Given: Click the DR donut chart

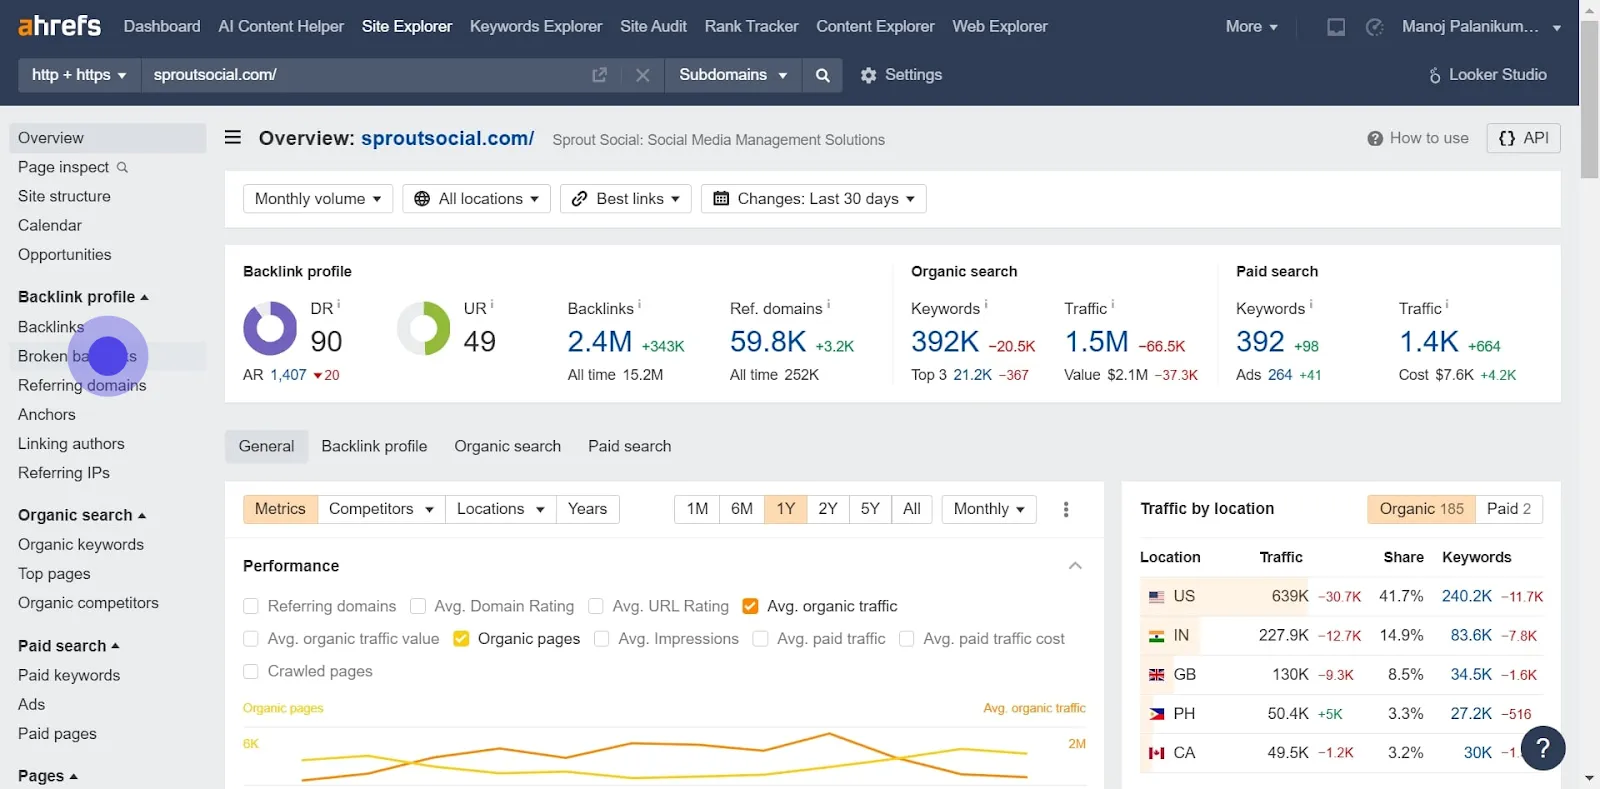Looking at the screenshot, I should click(270, 328).
